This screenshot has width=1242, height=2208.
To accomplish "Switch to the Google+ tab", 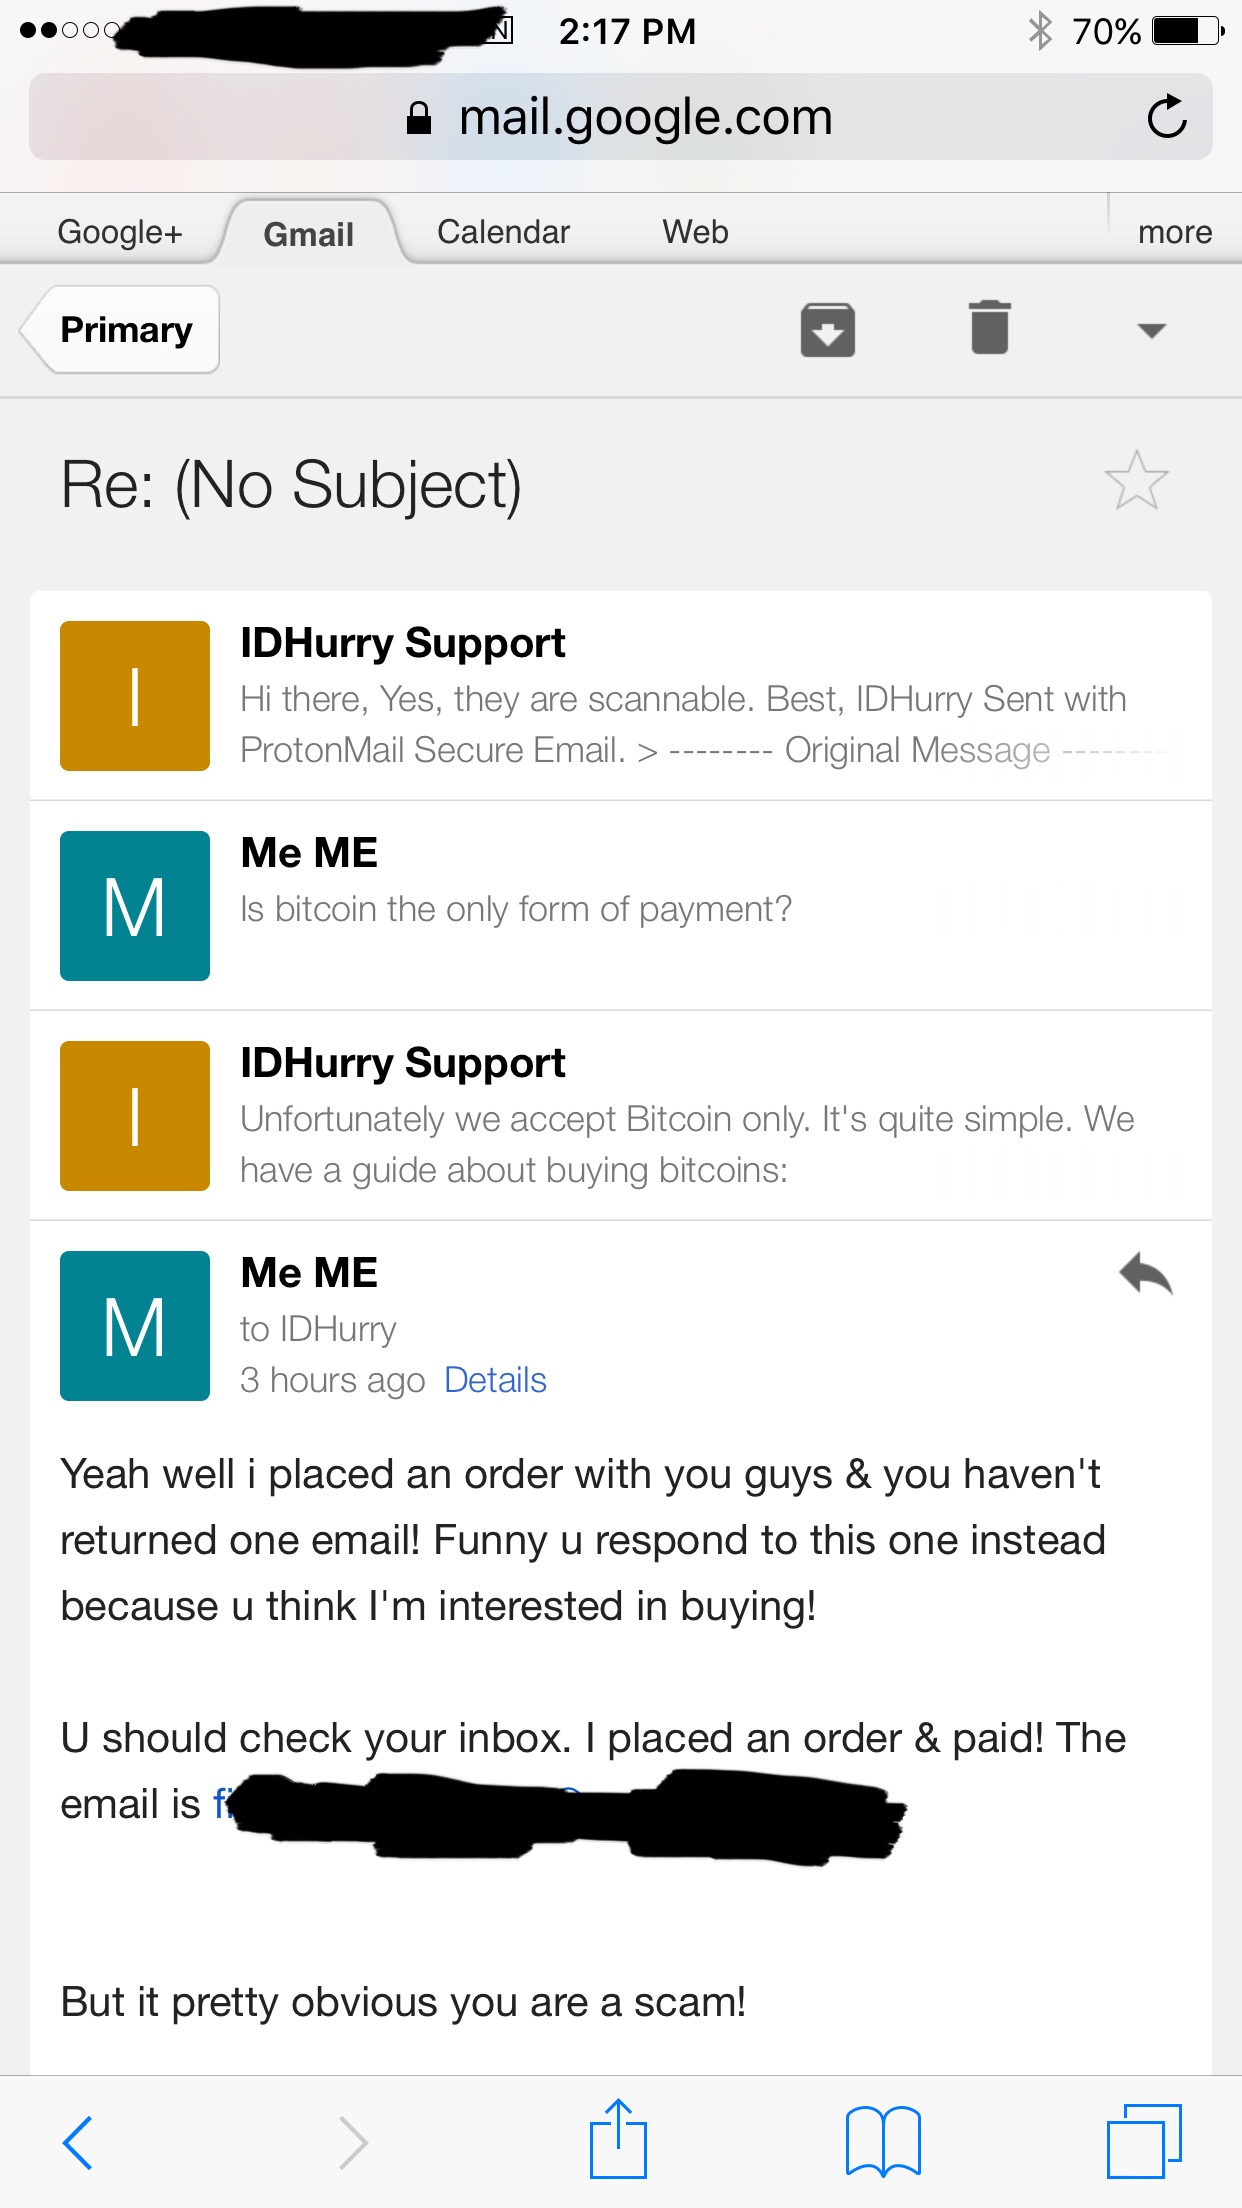I will click(120, 232).
